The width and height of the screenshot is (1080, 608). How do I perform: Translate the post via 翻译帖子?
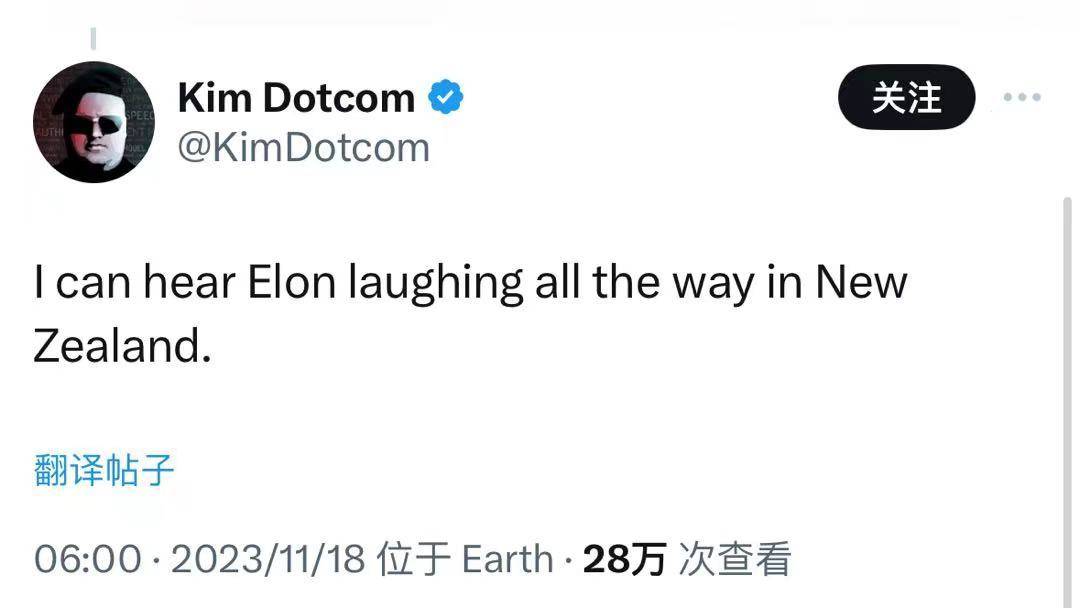point(104,470)
